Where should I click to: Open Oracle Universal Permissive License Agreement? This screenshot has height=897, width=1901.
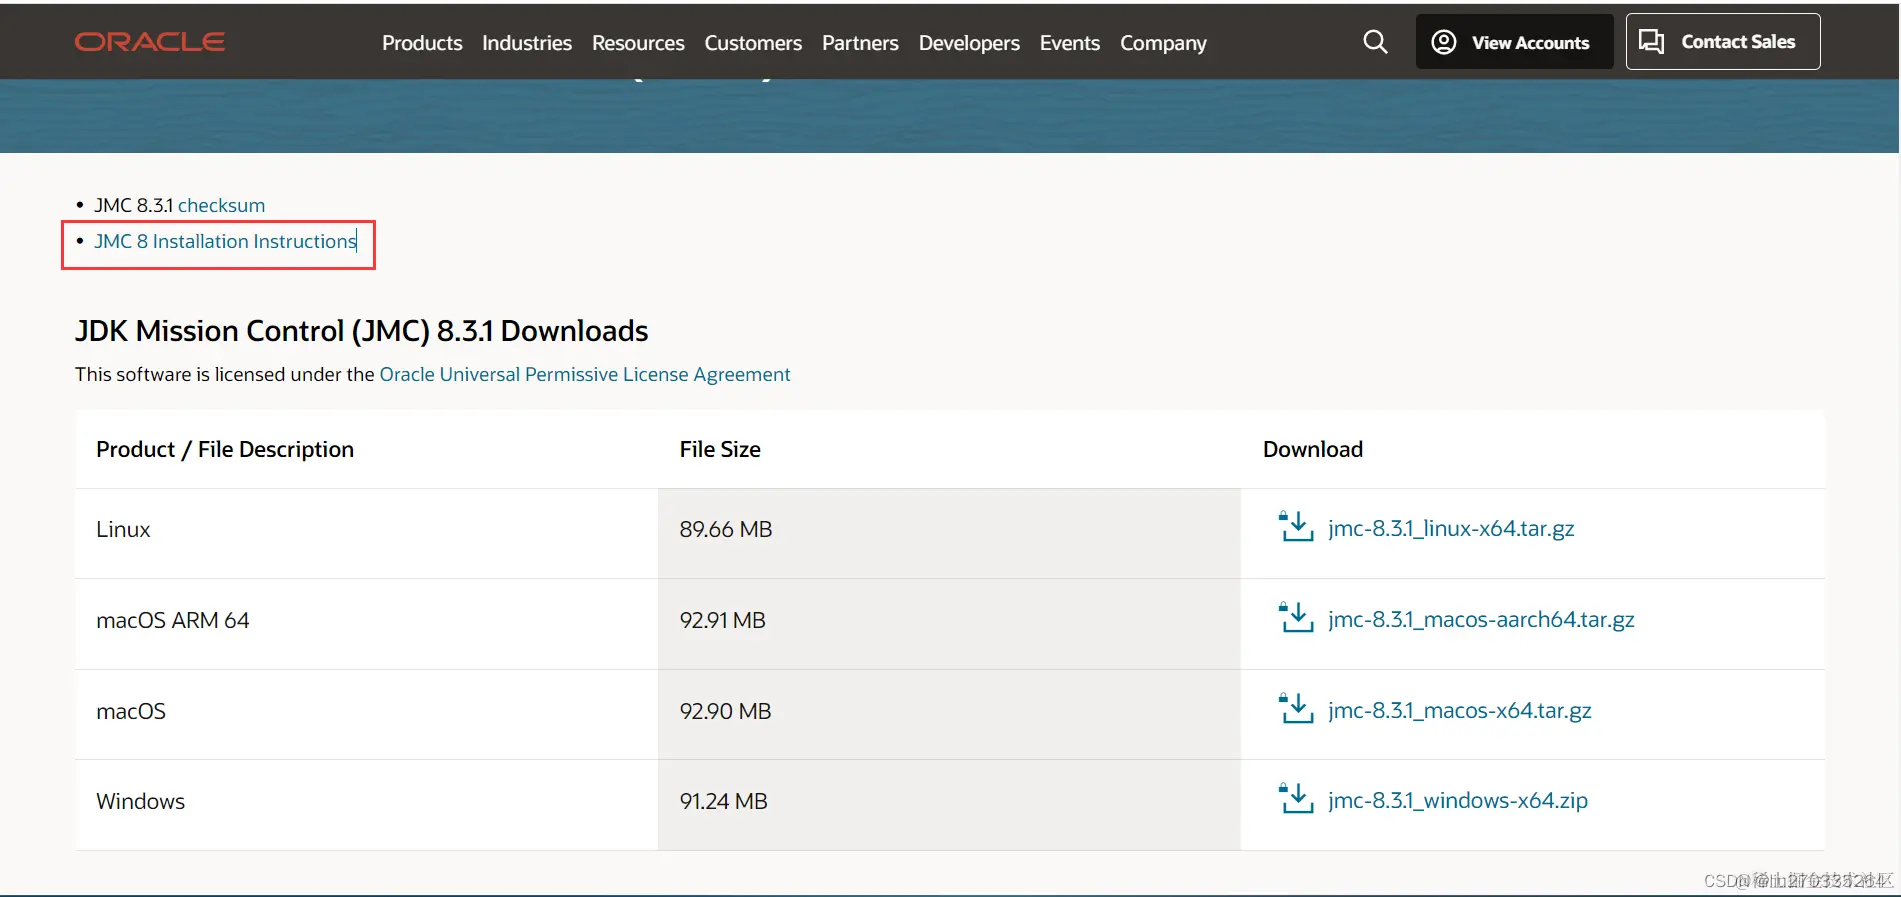[585, 374]
